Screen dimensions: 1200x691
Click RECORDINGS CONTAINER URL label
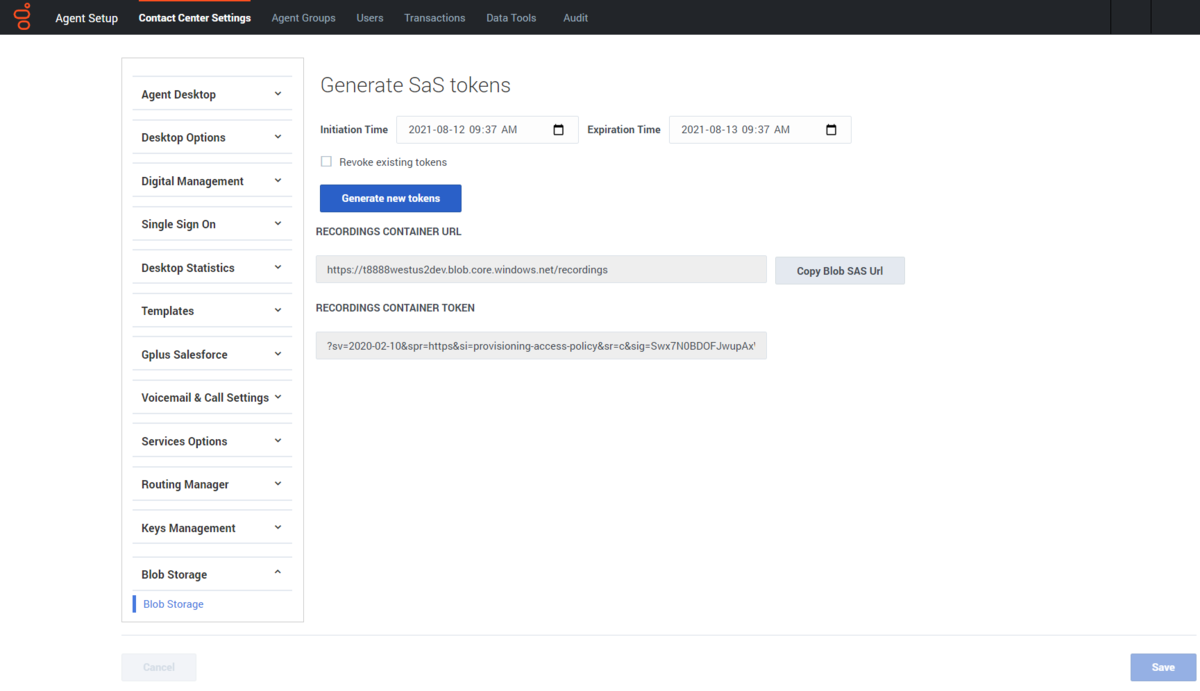click(x=389, y=231)
